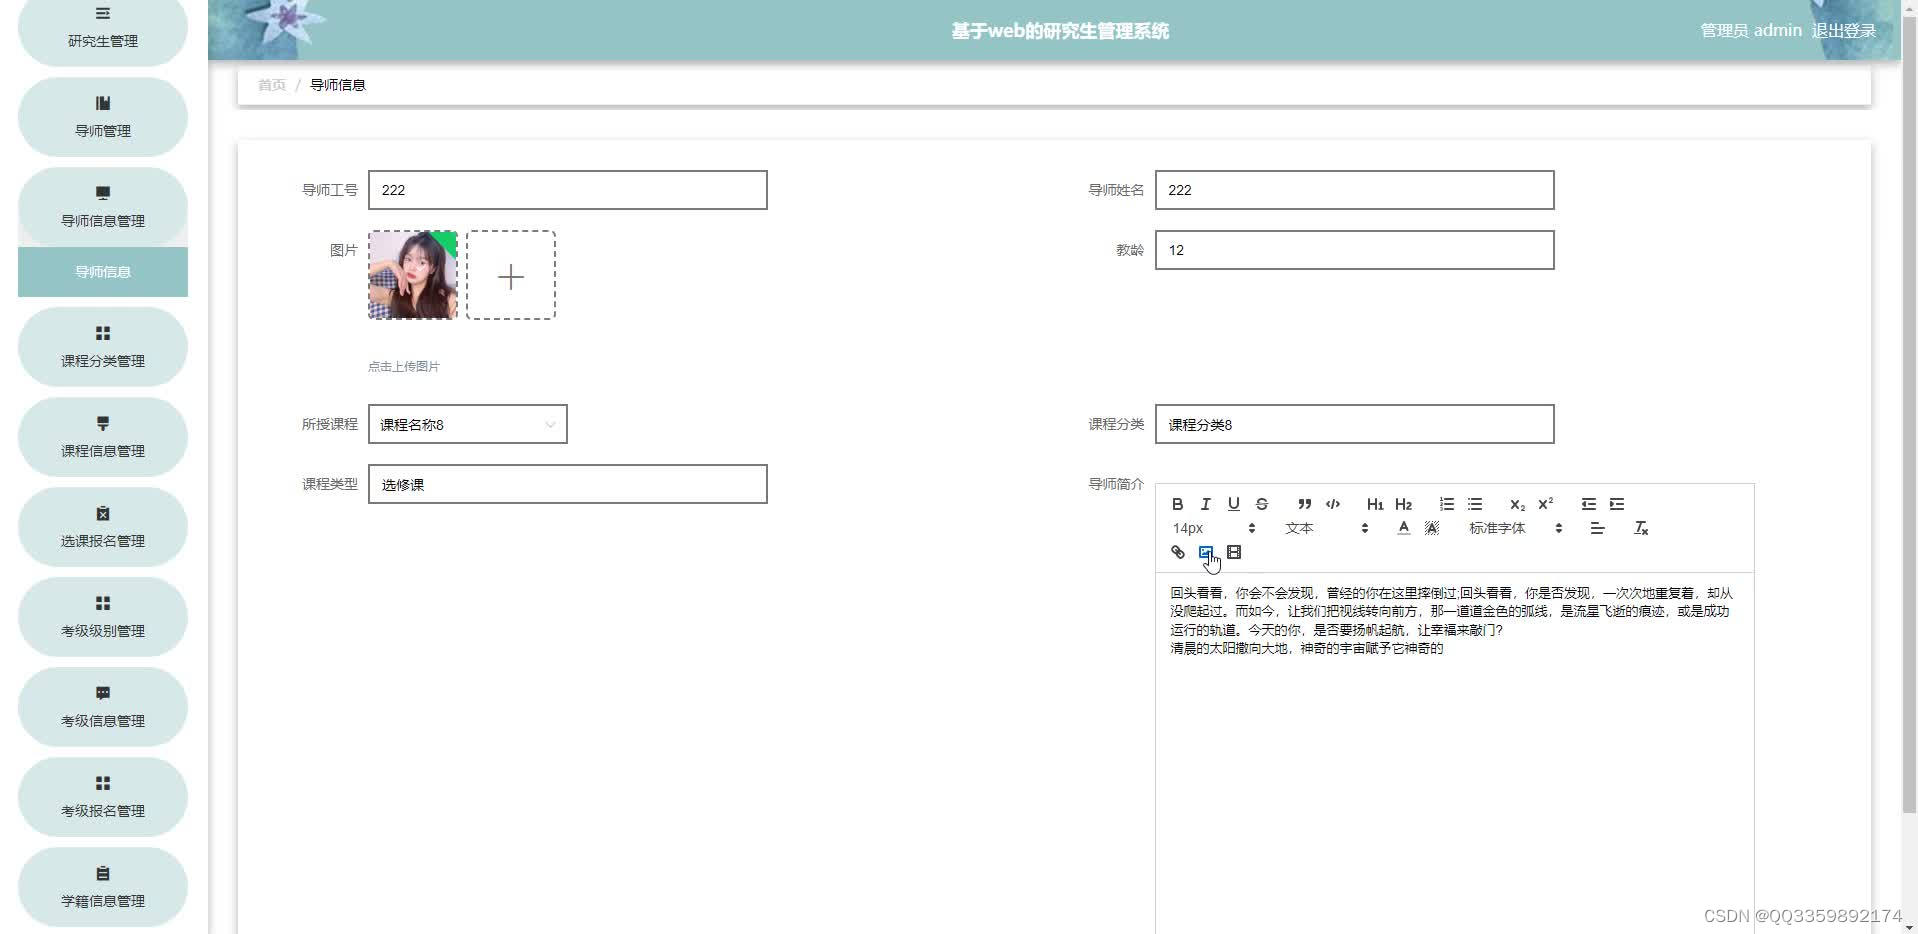This screenshot has height=934, width=1918.
Task: Open the text color picker
Action: (1403, 528)
